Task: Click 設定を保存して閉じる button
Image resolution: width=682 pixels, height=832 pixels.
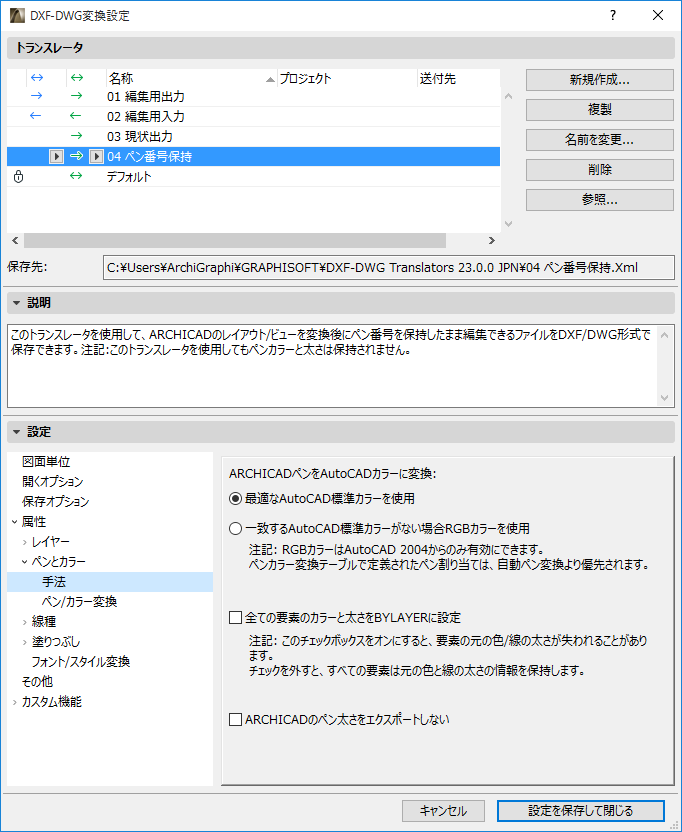Action: point(581,811)
